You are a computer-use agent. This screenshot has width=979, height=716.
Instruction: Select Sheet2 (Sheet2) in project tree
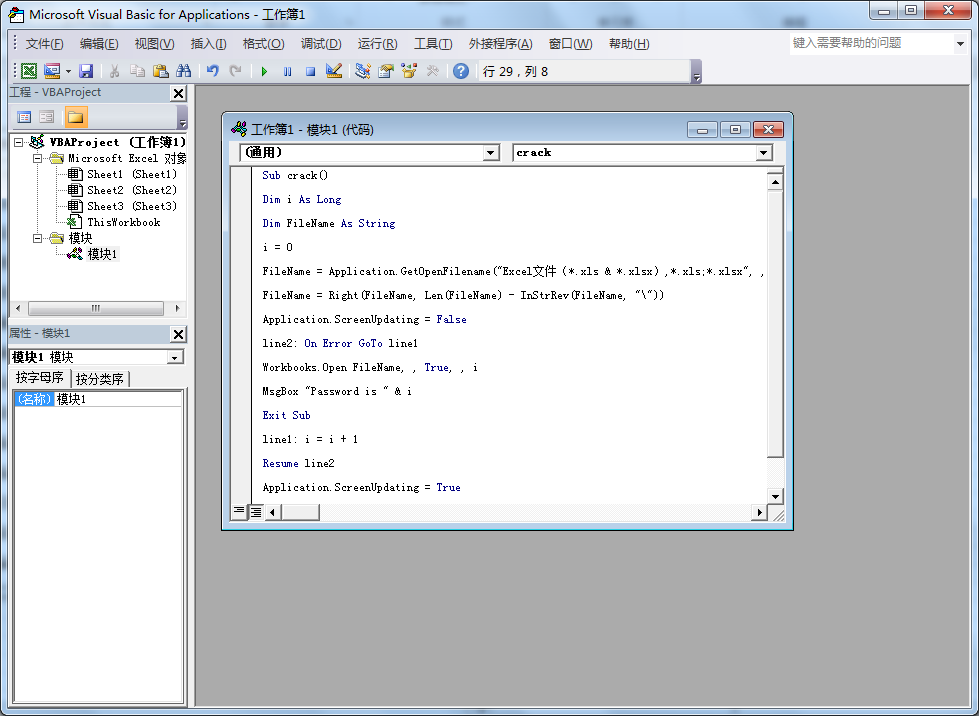coord(122,190)
